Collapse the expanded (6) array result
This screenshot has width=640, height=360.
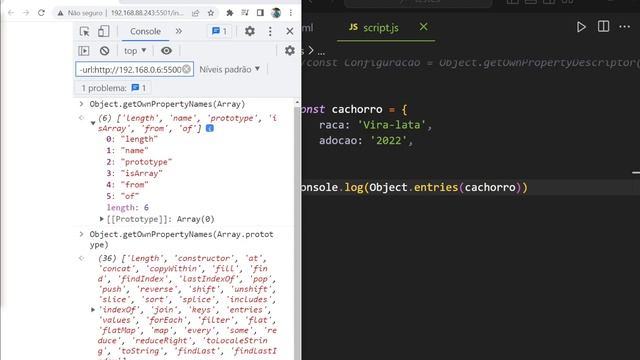(93, 123)
